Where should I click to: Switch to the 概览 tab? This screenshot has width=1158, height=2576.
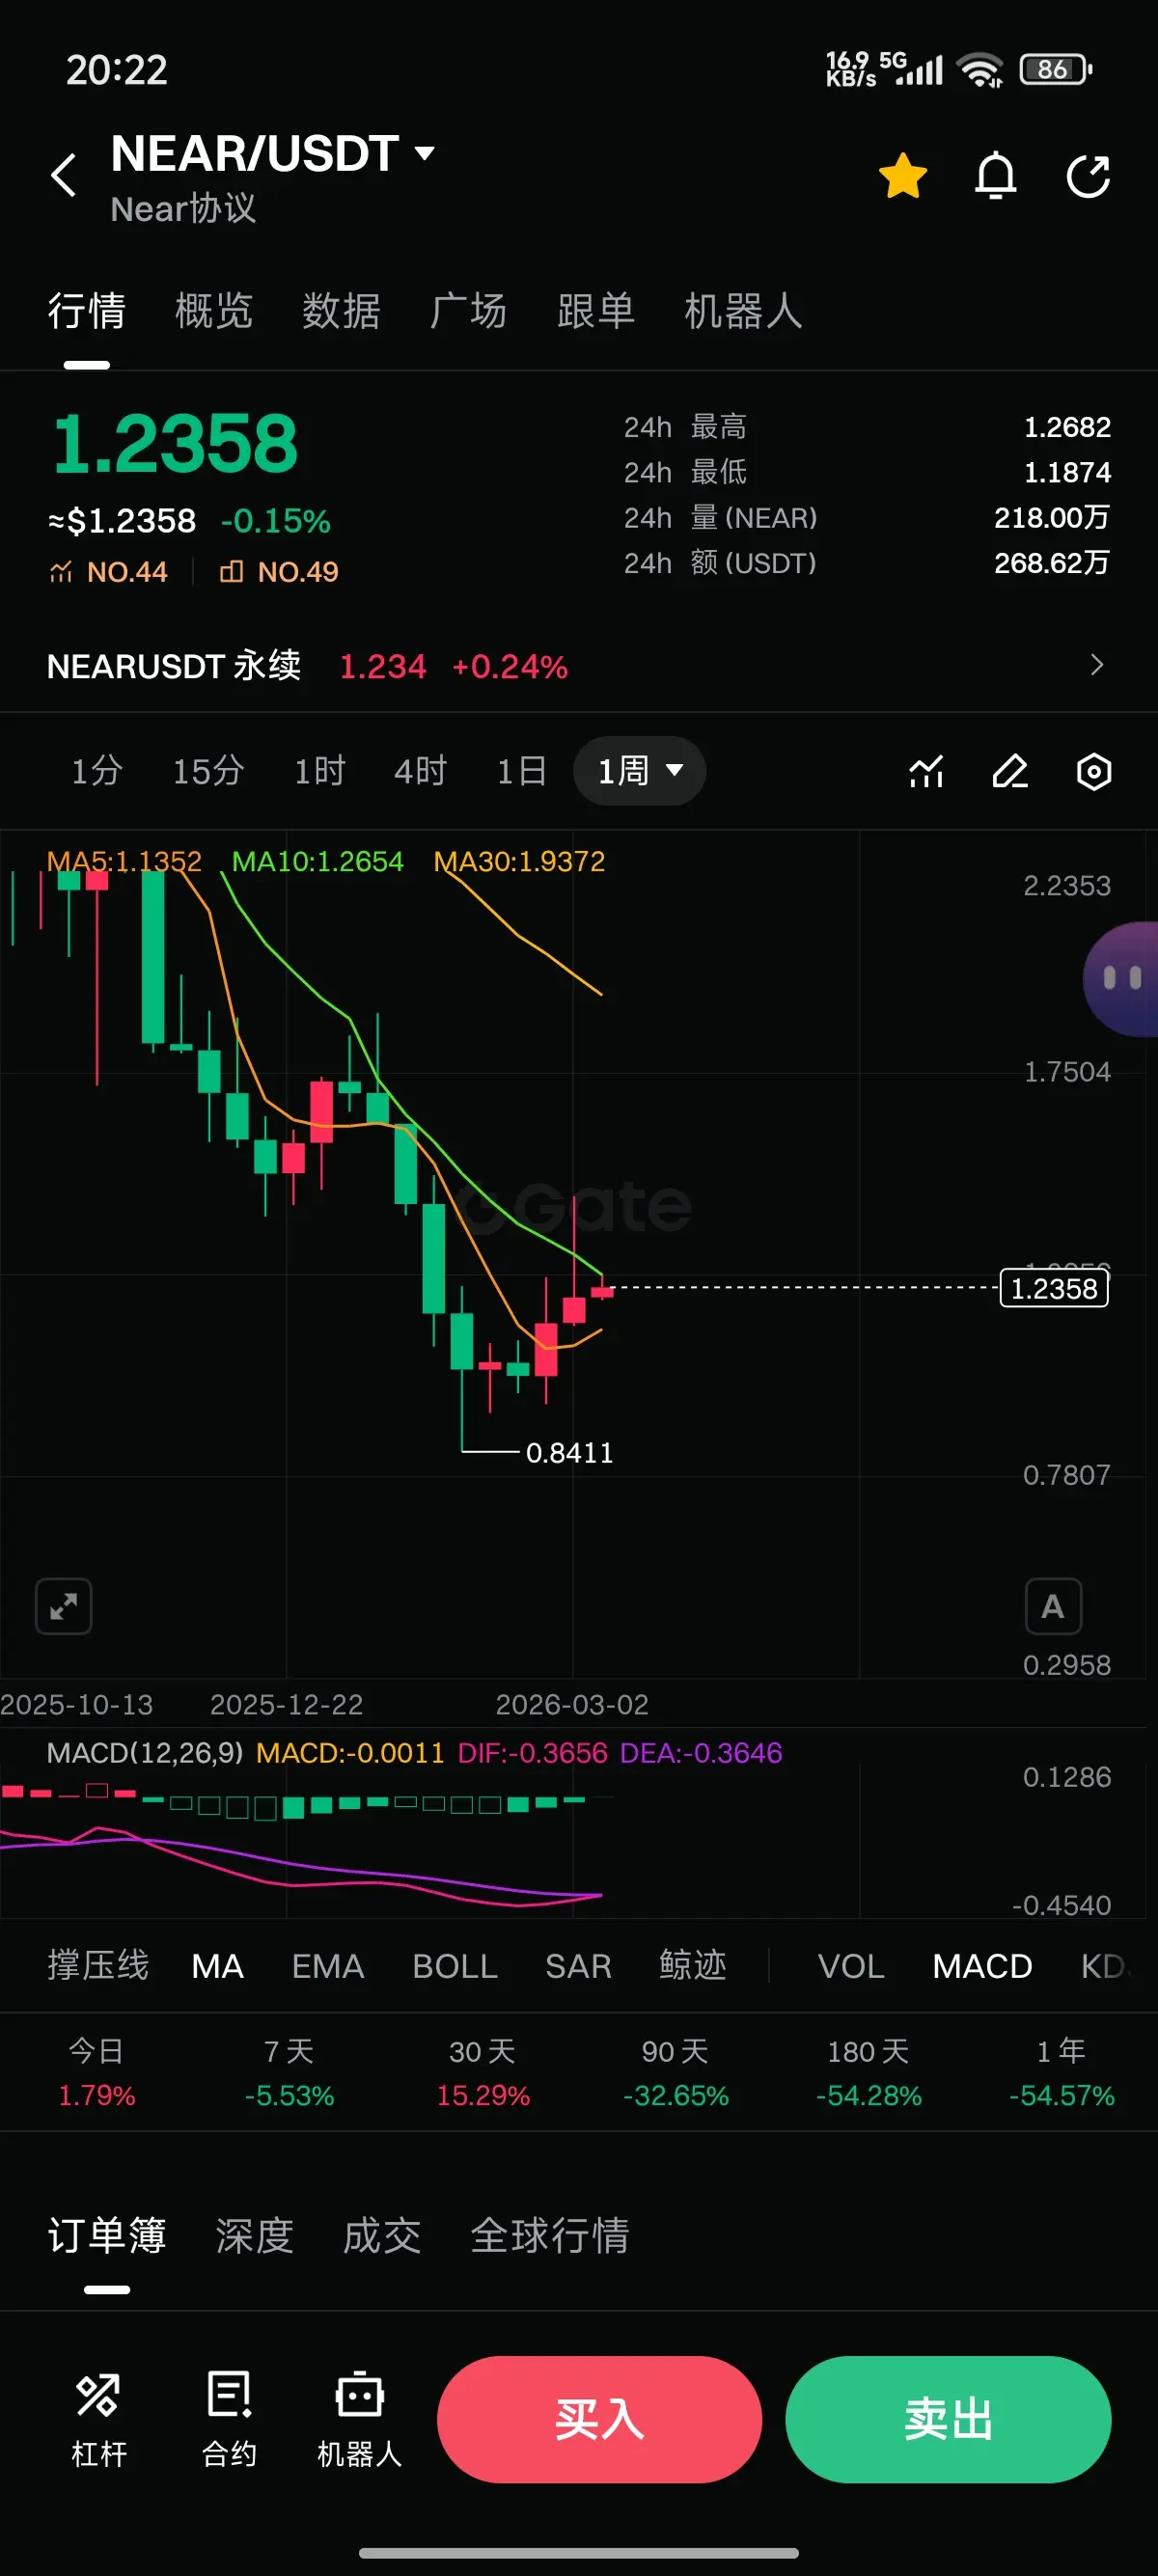(x=214, y=311)
